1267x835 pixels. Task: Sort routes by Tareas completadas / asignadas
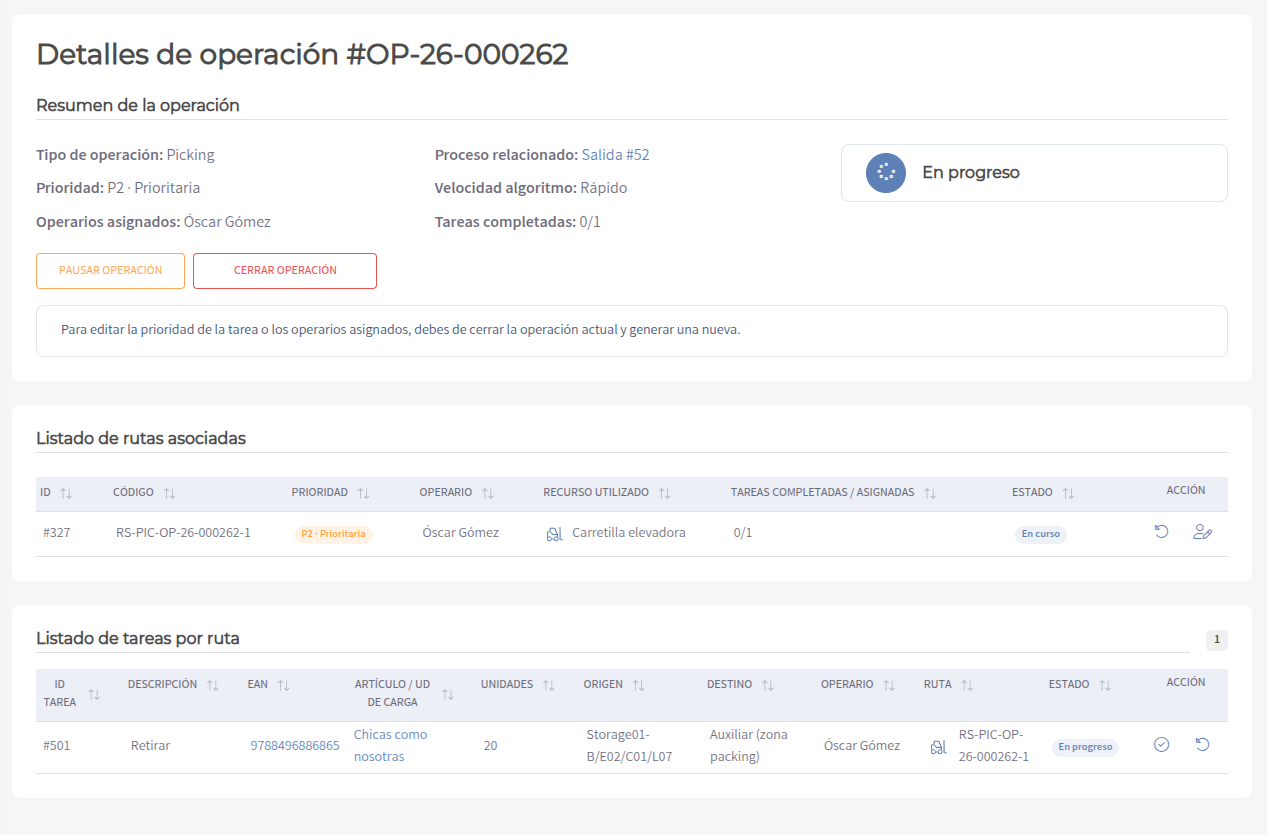tap(930, 493)
